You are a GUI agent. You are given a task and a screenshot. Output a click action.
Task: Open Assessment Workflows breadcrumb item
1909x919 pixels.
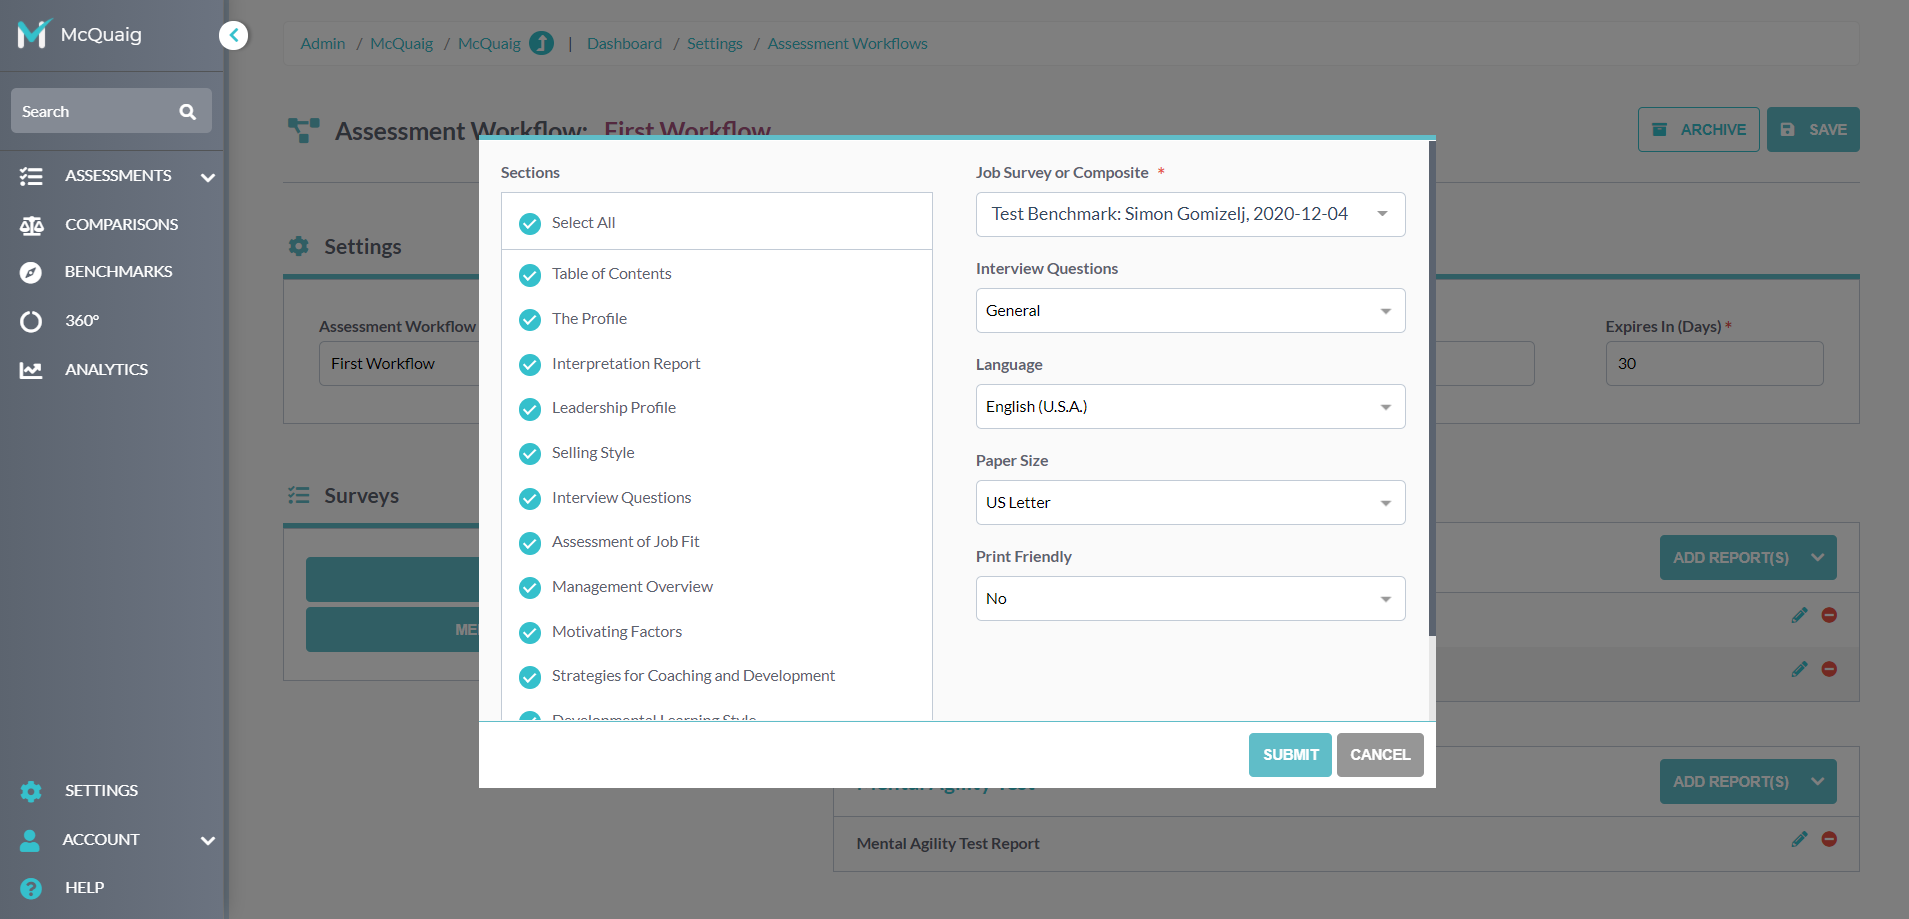coord(847,43)
